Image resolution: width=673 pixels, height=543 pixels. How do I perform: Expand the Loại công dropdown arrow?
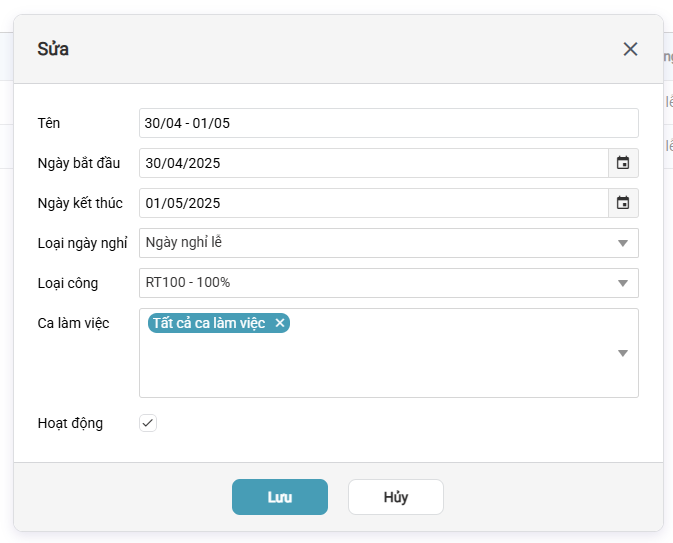[x=622, y=283]
